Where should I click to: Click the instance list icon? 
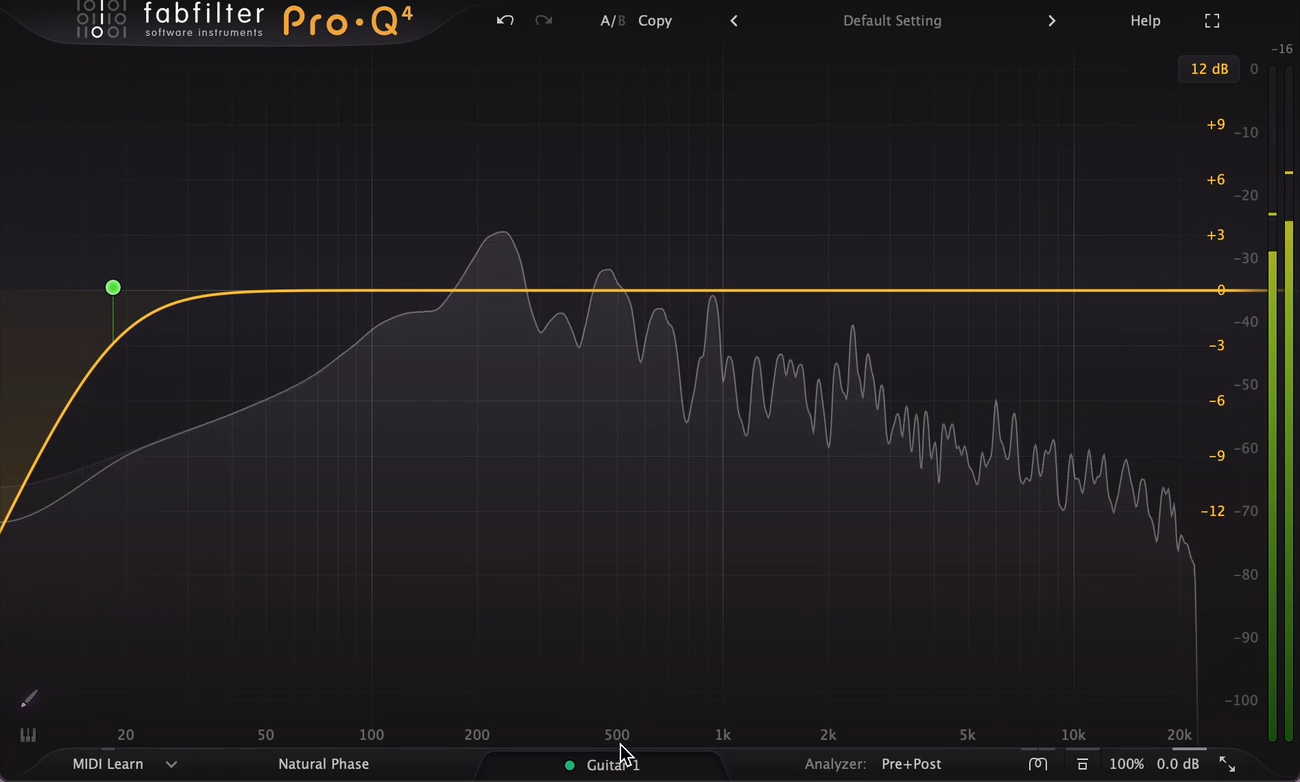pos(1038,764)
